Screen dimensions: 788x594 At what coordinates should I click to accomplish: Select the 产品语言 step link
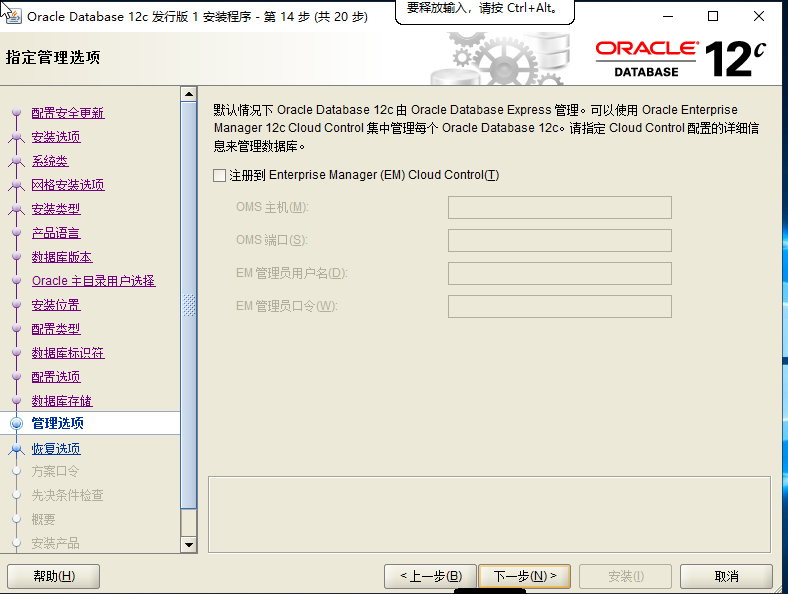[56, 233]
